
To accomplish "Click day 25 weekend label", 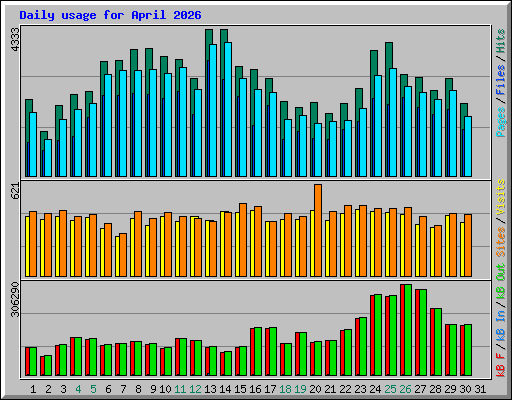I will [x=390, y=389].
